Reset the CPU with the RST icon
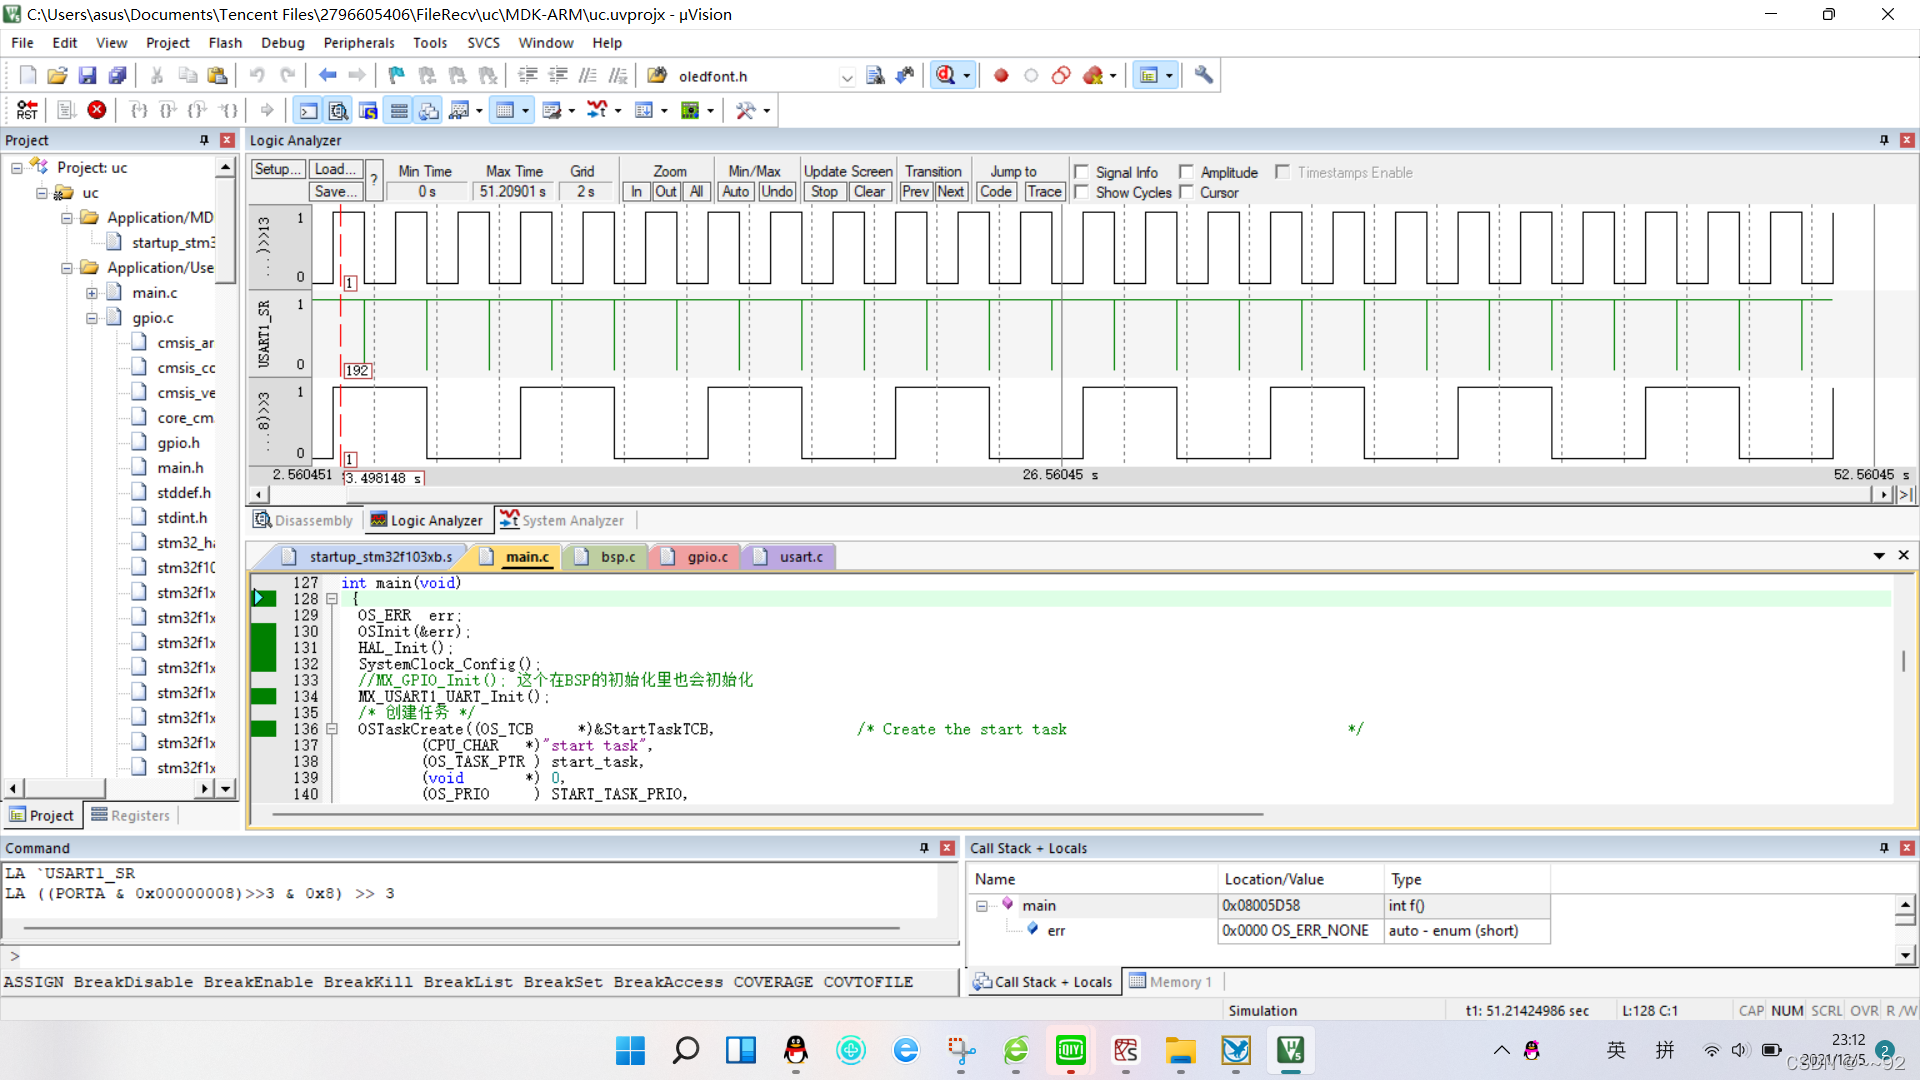The width and height of the screenshot is (1920, 1080). (27, 110)
